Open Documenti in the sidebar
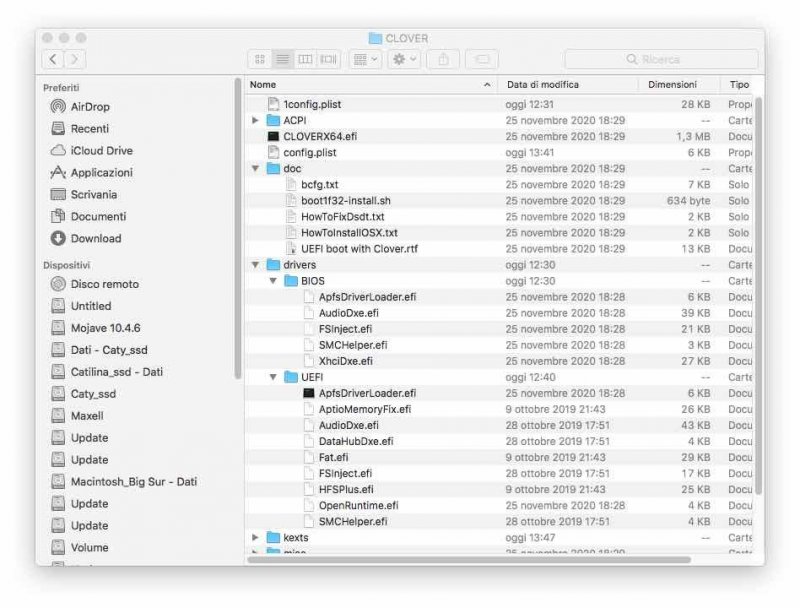 [x=88, y=216]
